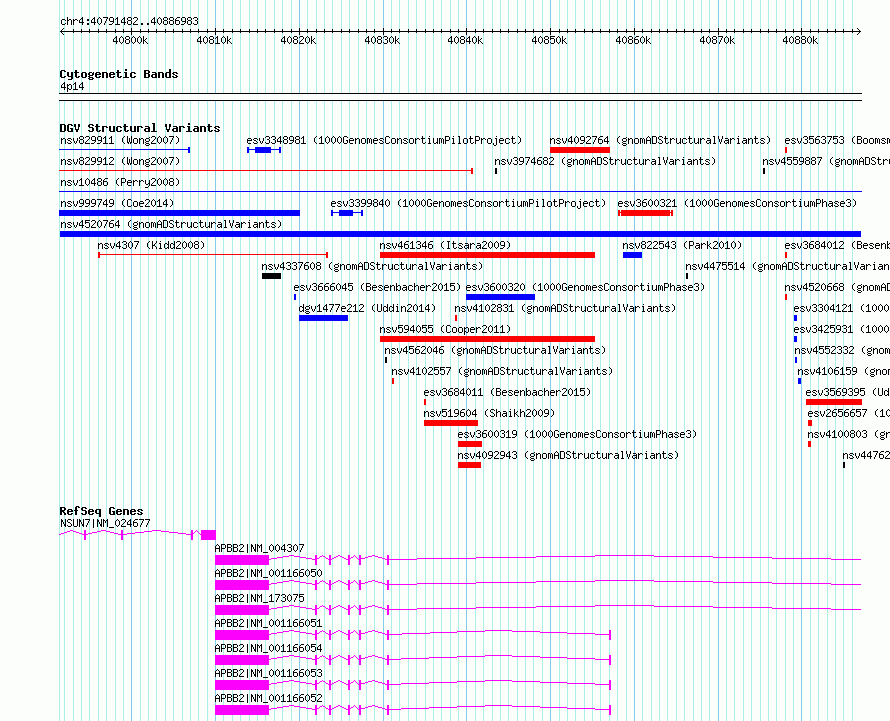
Task: Click the APBB2|NM_001166054 transcript label
Action: (x=268, y=648)
